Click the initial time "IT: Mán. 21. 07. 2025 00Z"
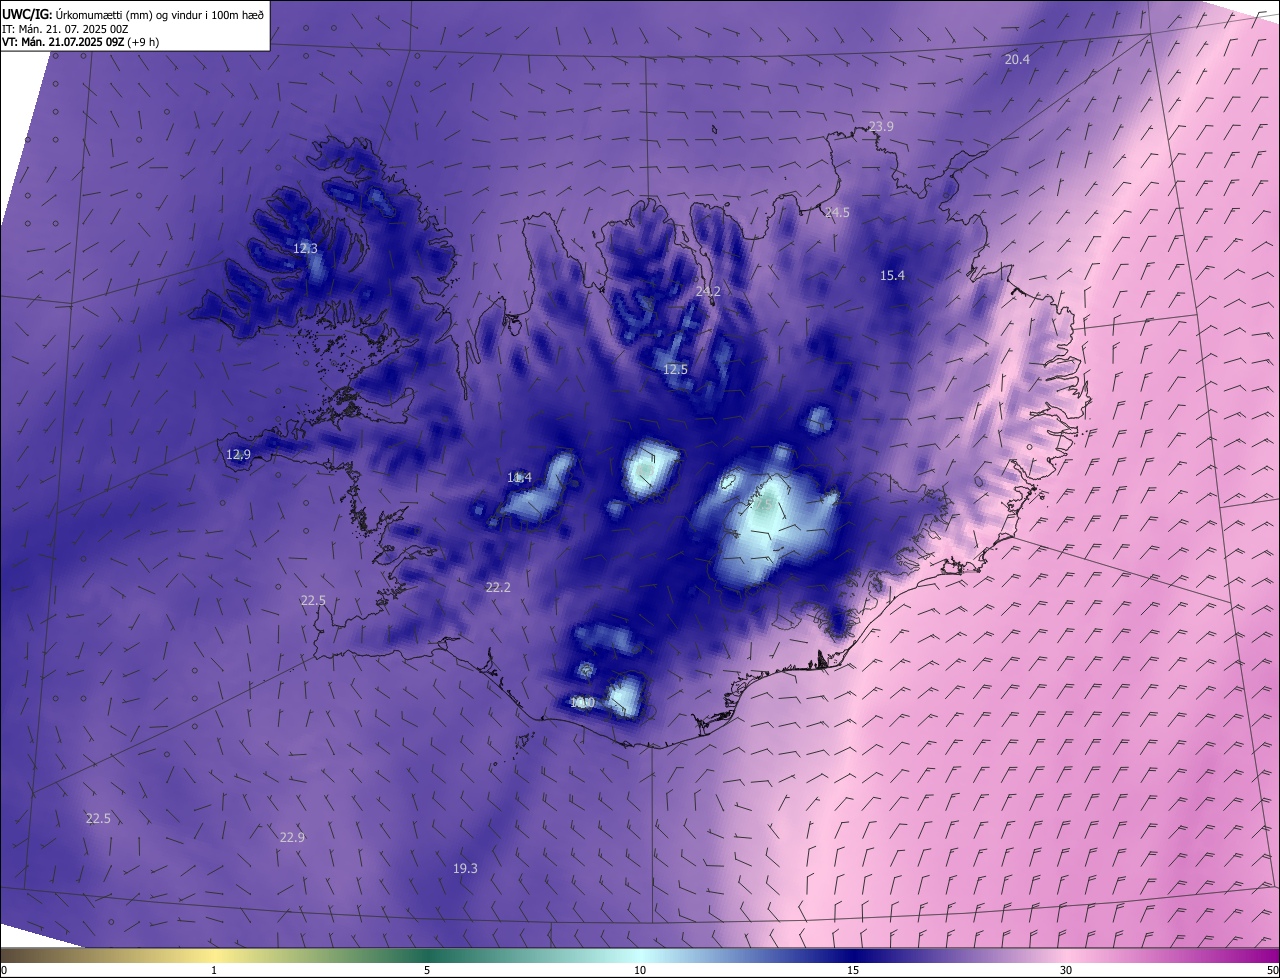 click(64, 29)
